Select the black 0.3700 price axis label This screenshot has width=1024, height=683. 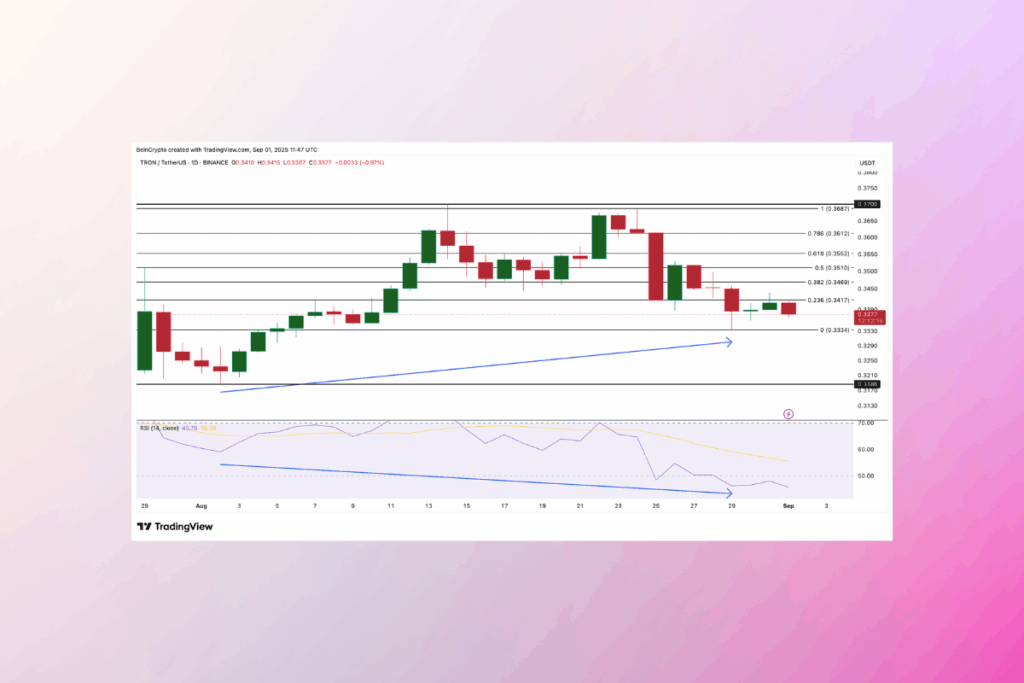pyautogui.click(x=866, y=204)
